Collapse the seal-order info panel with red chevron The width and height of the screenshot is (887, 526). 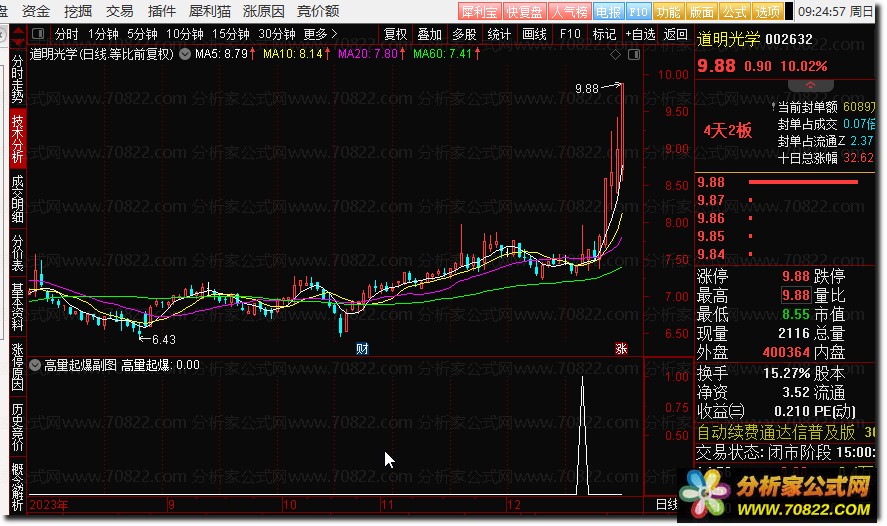click(811, 85)
